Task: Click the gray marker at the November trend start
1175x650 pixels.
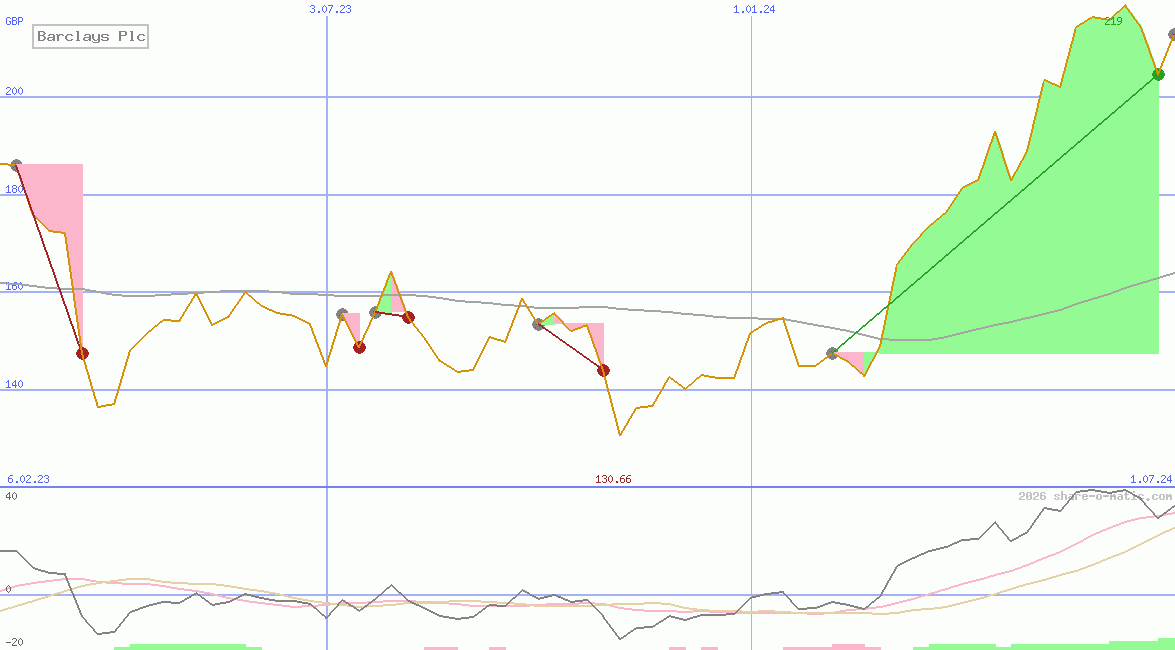Action: (x=832, y=352)
